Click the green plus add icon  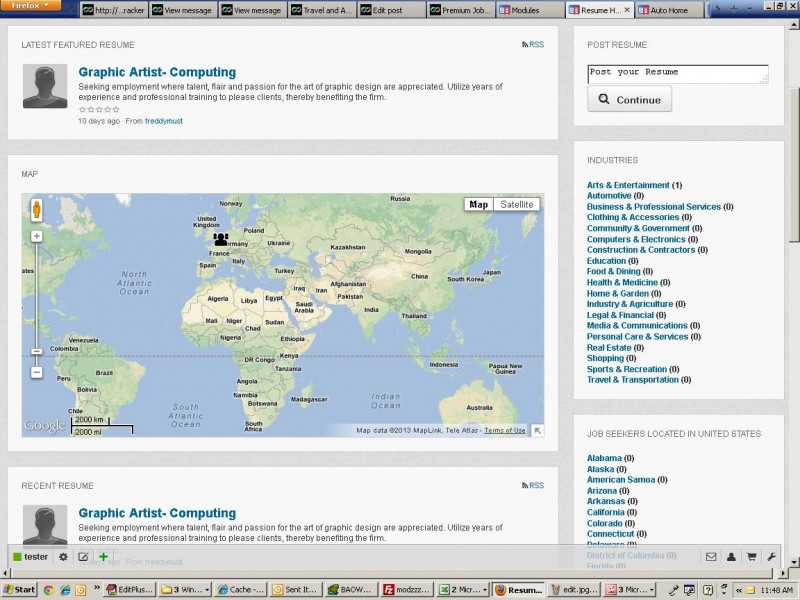click(x=104, y=557)
